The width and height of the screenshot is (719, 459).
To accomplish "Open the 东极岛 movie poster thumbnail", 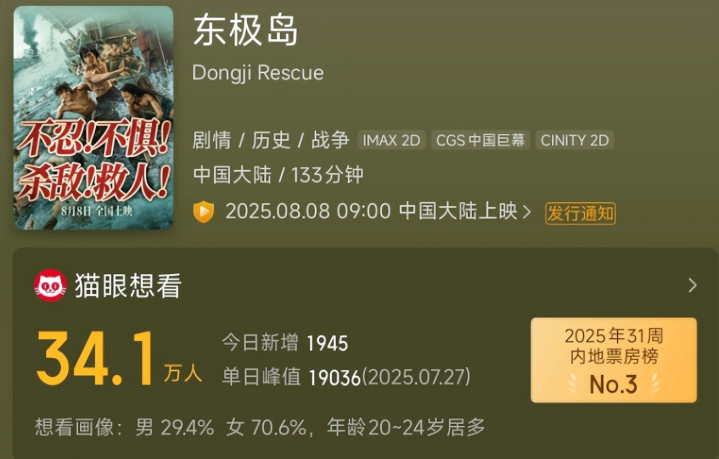I will point(94,118).
